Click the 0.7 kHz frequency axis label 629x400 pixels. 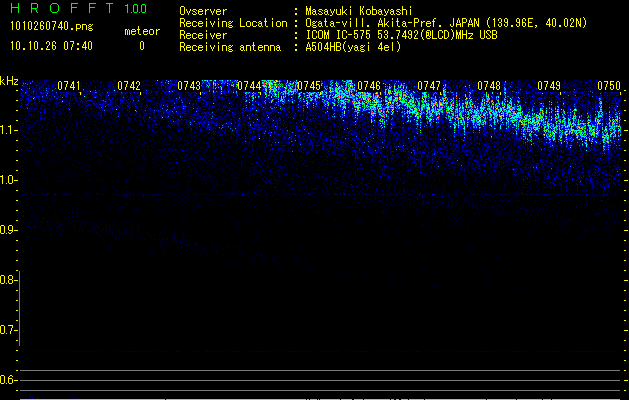pos(8,330)
